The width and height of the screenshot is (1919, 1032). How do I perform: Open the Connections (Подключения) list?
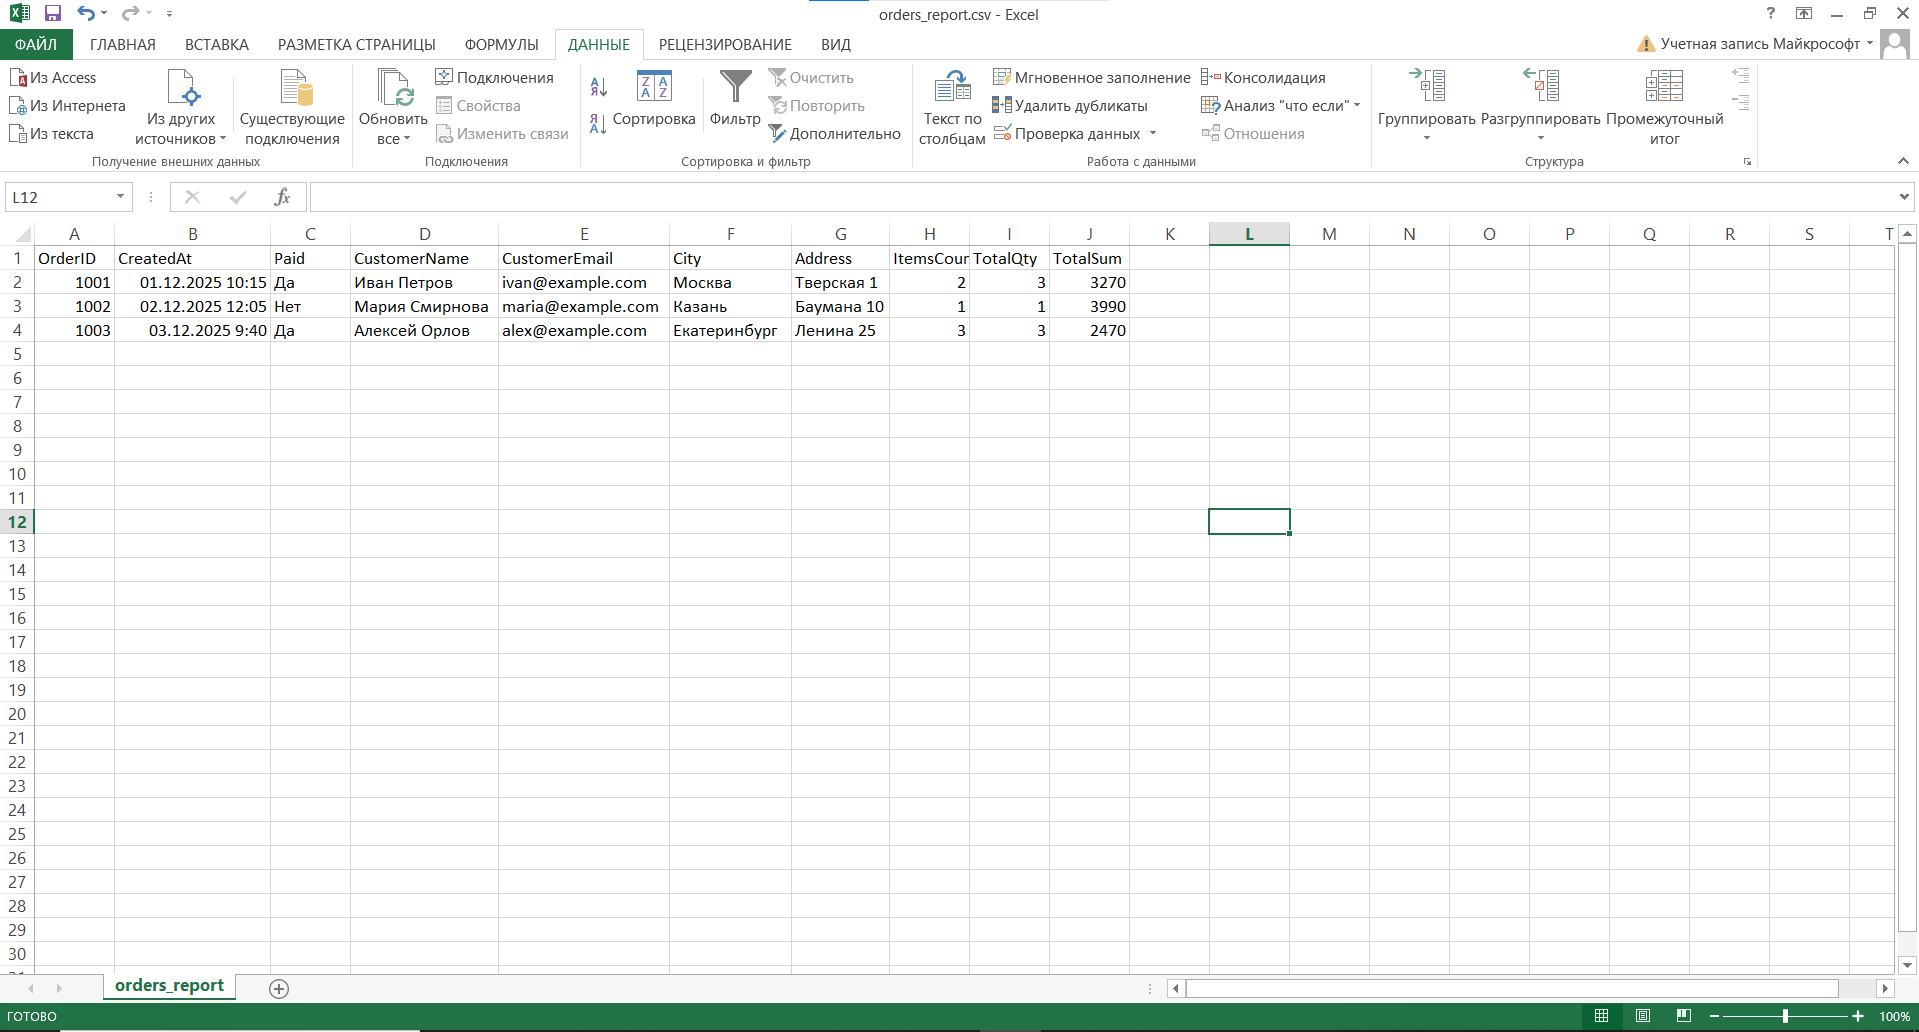(494, 78)
